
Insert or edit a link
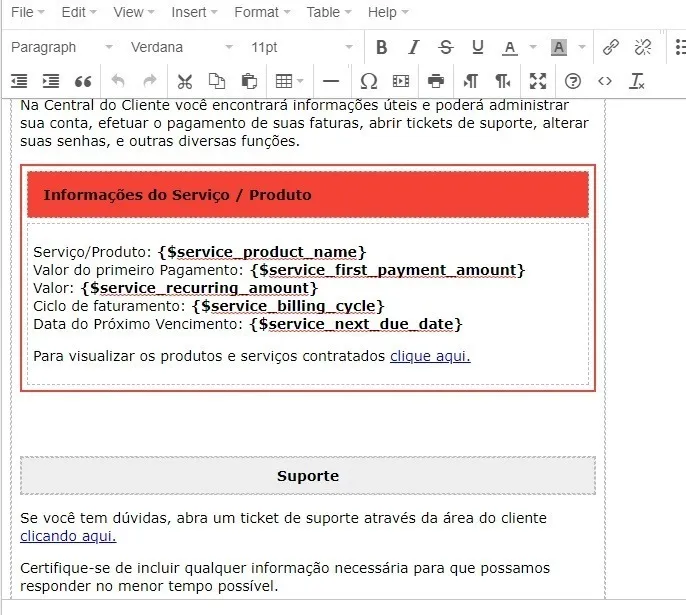pyautogui.click(x=610, y=47)
